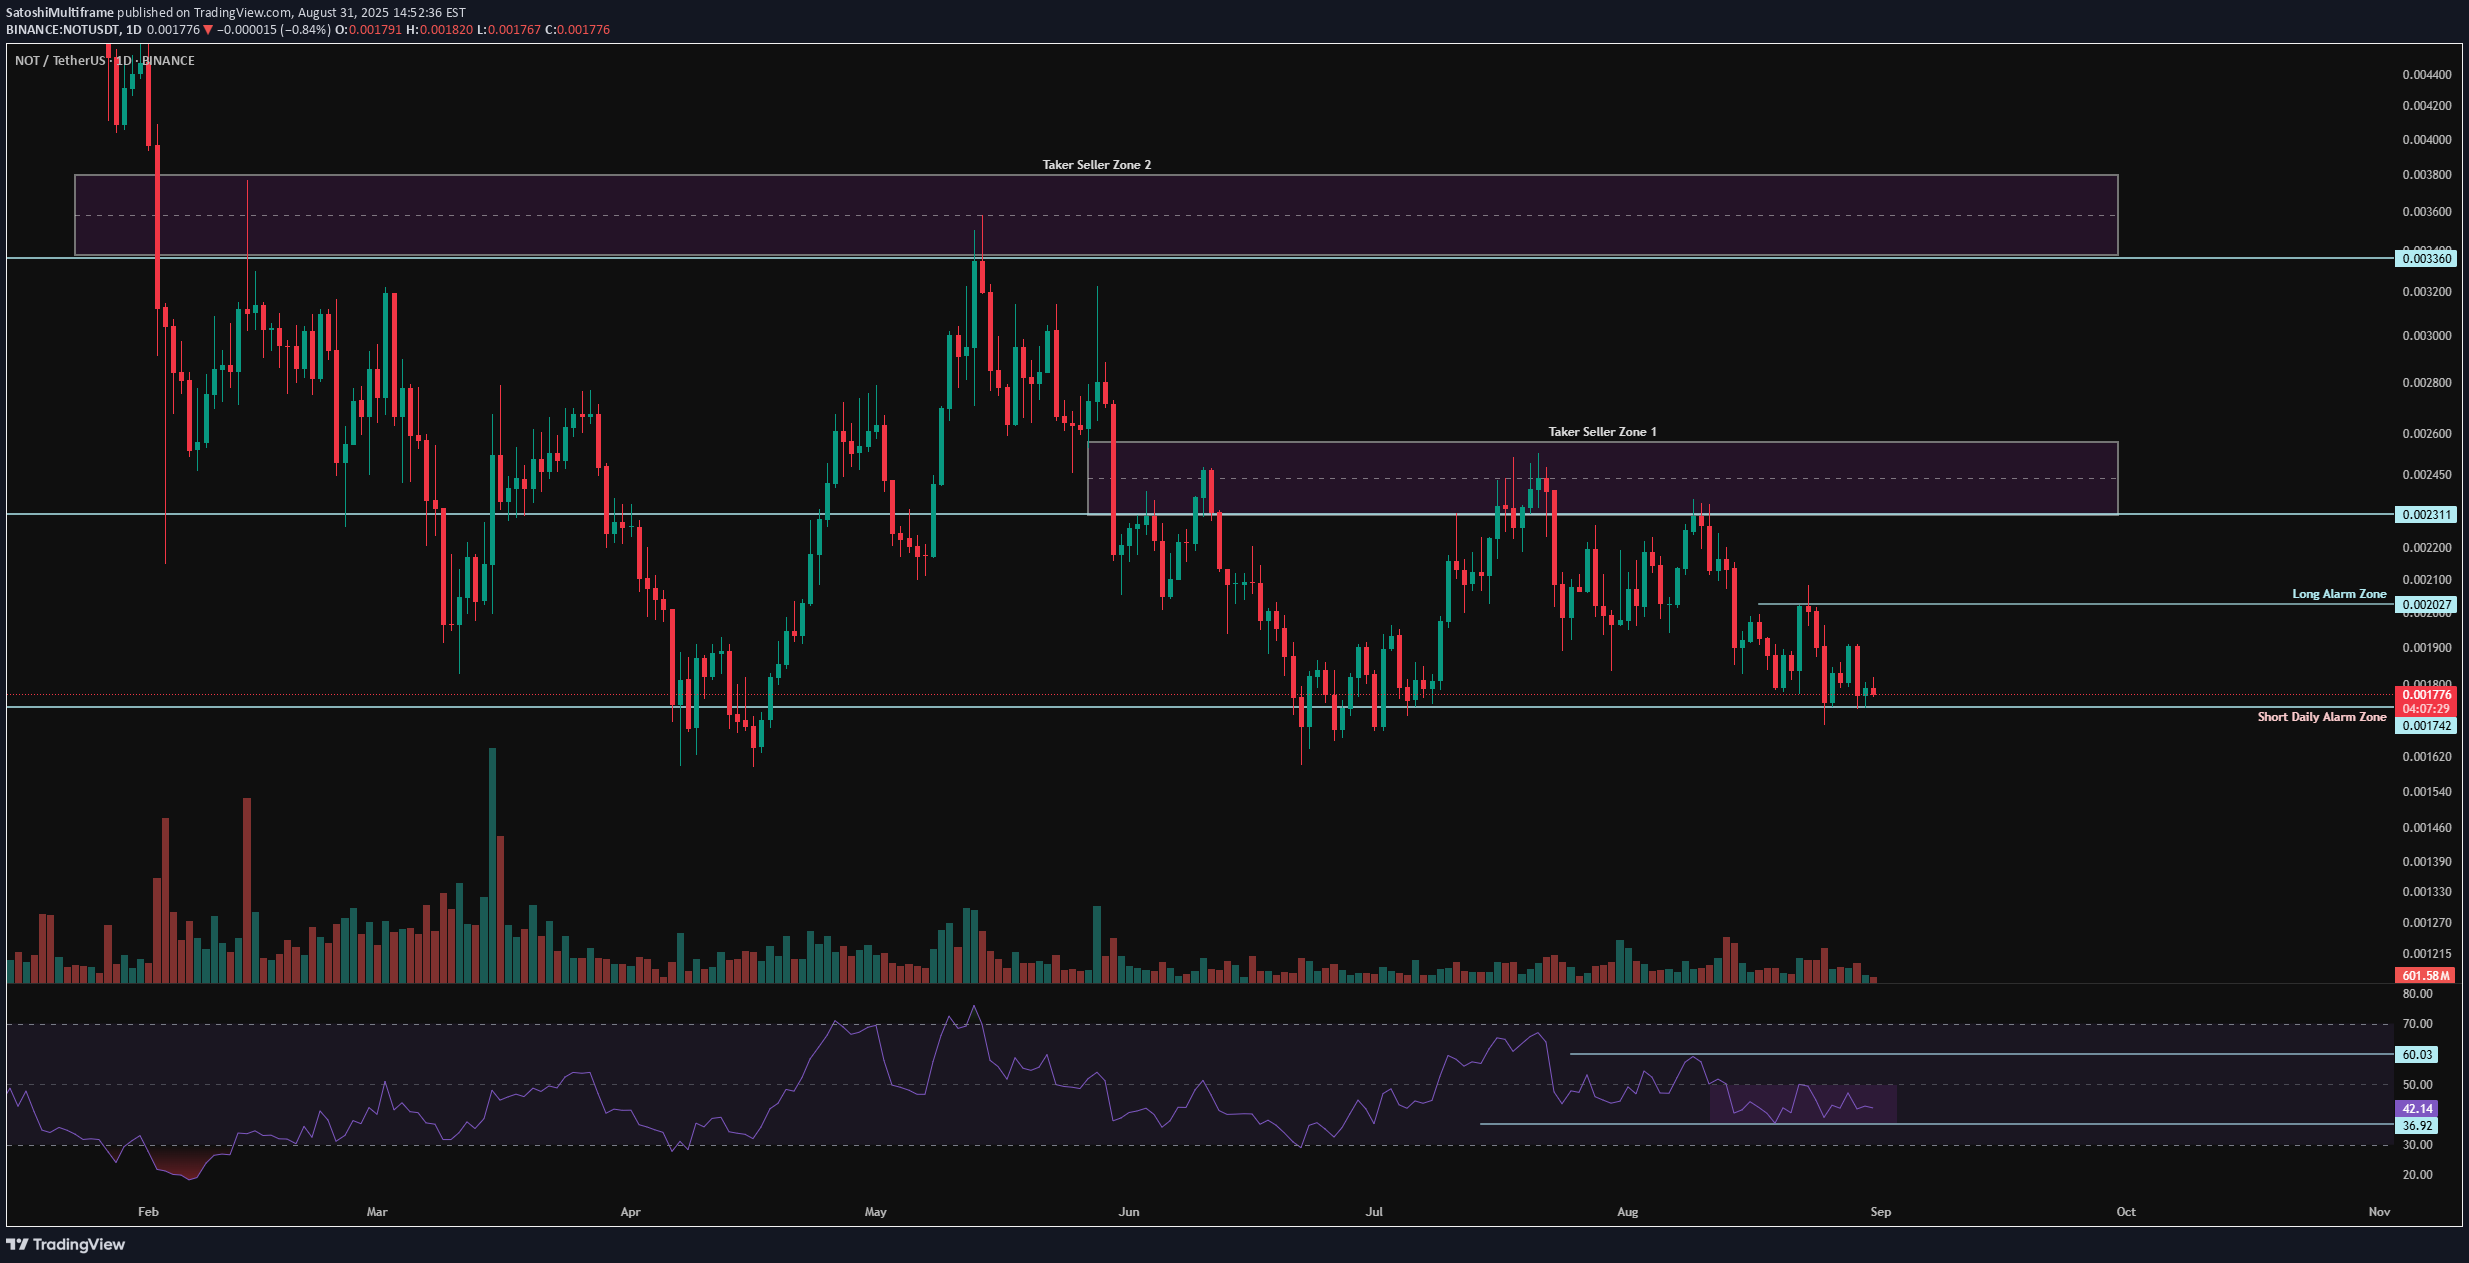
Task: Click the 0.002600 price axis label
Action: [2427, 434]
